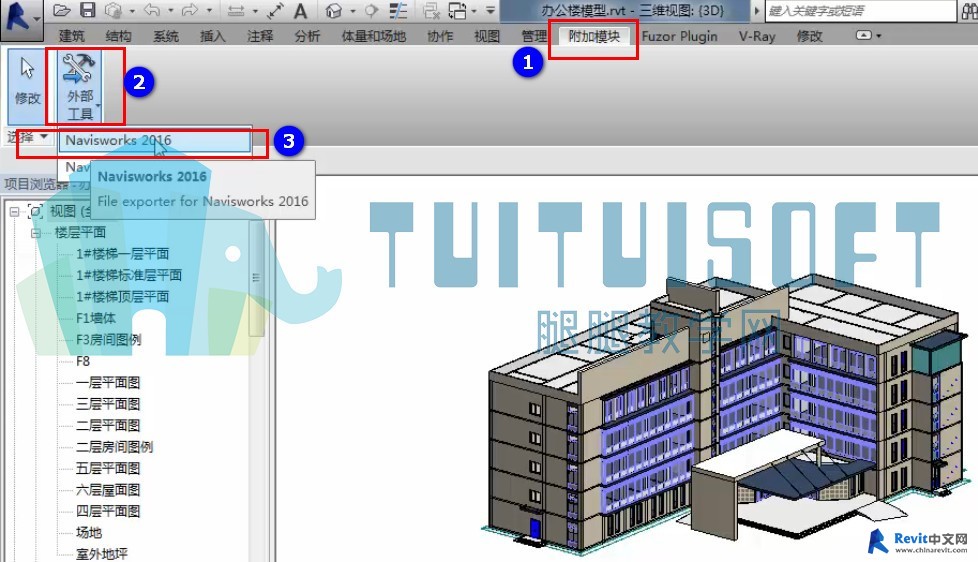Open the Architecture (建筑) ribbon tab
Viewport: 978px width, 562px height.
coord(71,36)
